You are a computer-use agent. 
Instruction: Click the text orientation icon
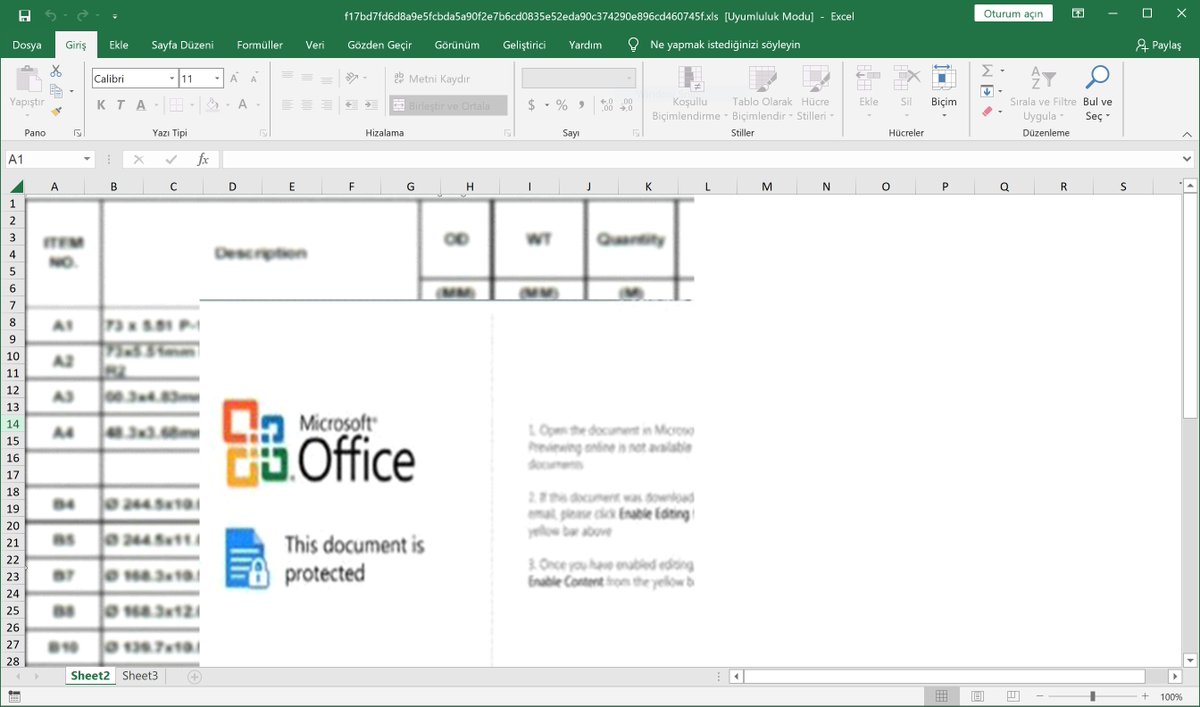(x=351, y=78)
